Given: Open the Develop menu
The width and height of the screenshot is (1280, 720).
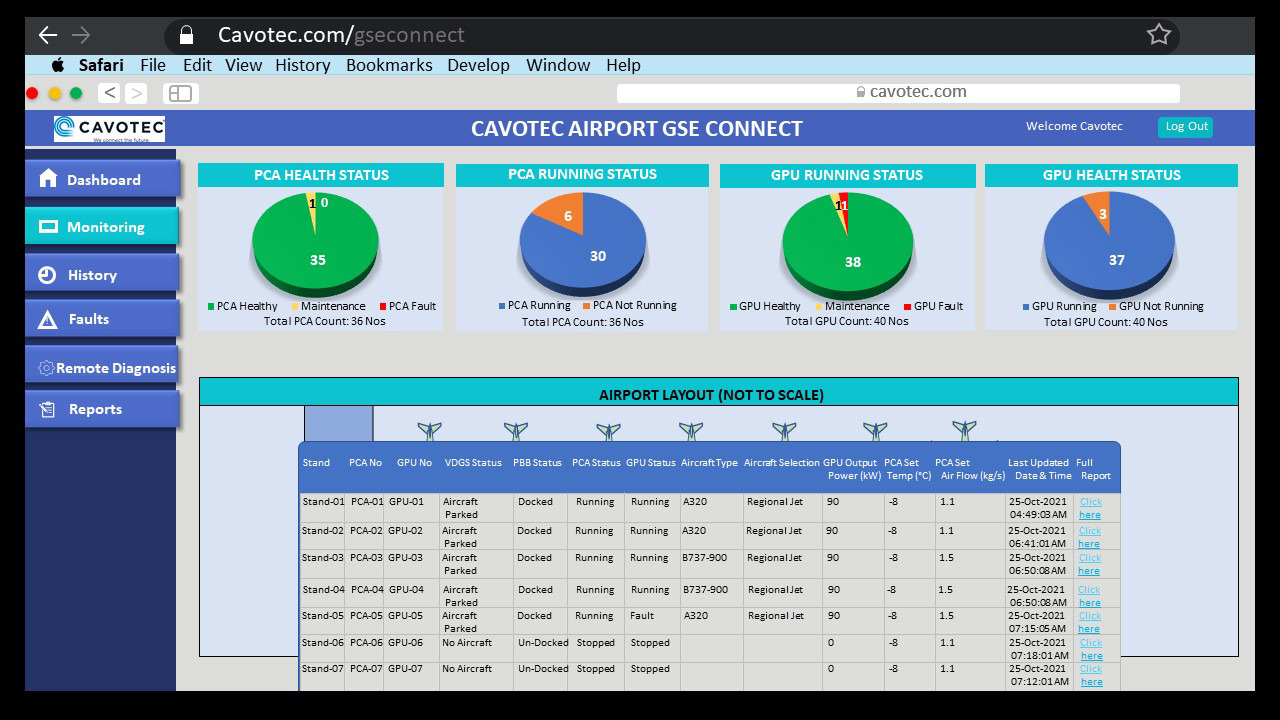Looking at the screenshot, I should (478, 65).
